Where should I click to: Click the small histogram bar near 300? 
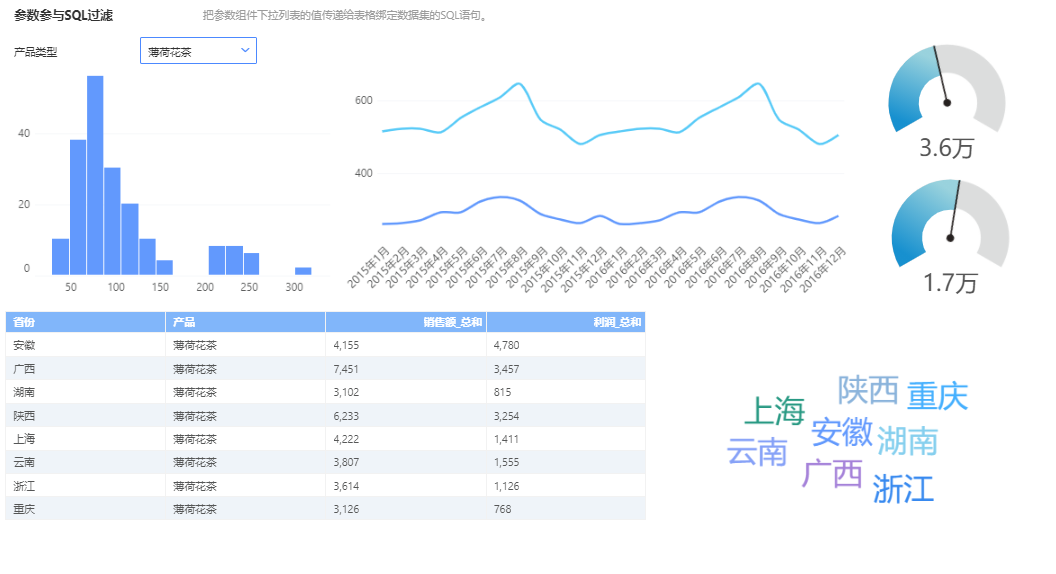[x=303, y=270]
